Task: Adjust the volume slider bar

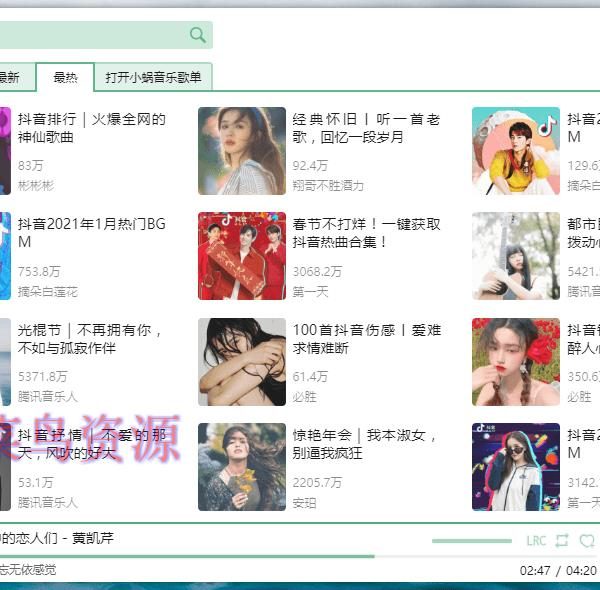Action: [471, 541]
